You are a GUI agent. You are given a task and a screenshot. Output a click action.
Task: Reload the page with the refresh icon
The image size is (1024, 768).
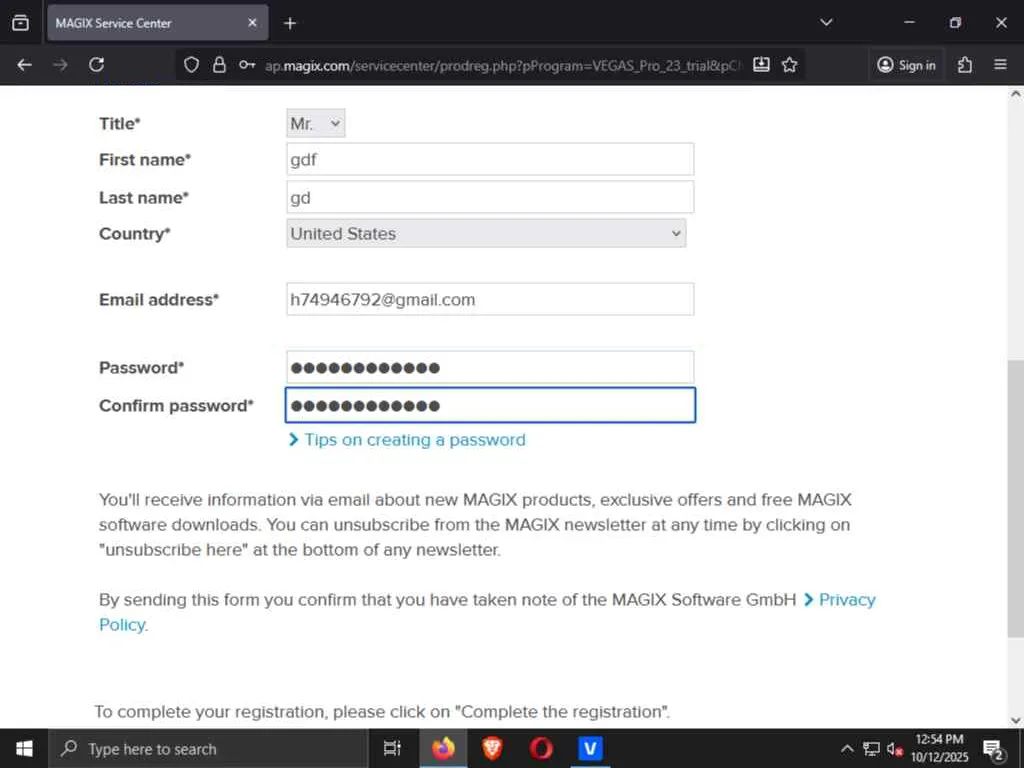[x=97, y=65]
